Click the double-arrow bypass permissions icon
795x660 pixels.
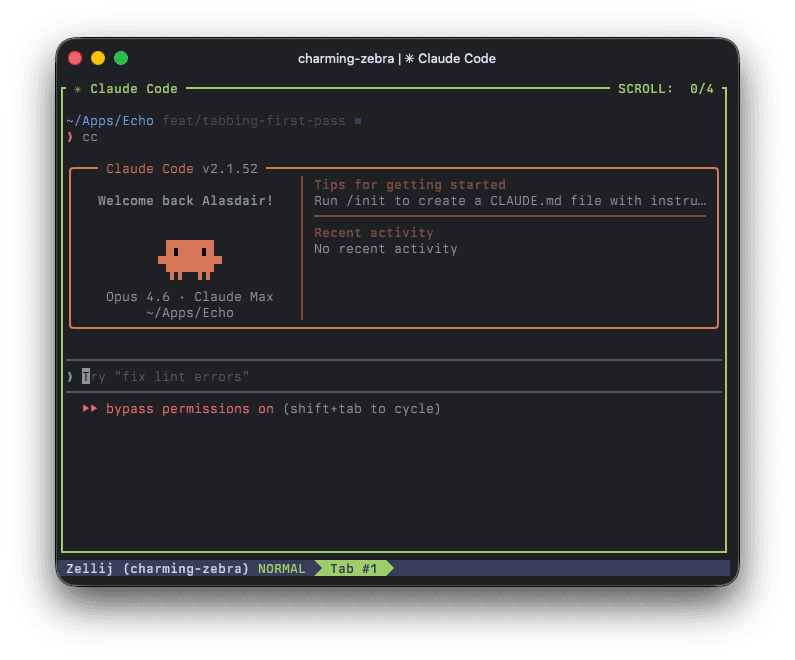pyautogui.click(x=90, y=409)
